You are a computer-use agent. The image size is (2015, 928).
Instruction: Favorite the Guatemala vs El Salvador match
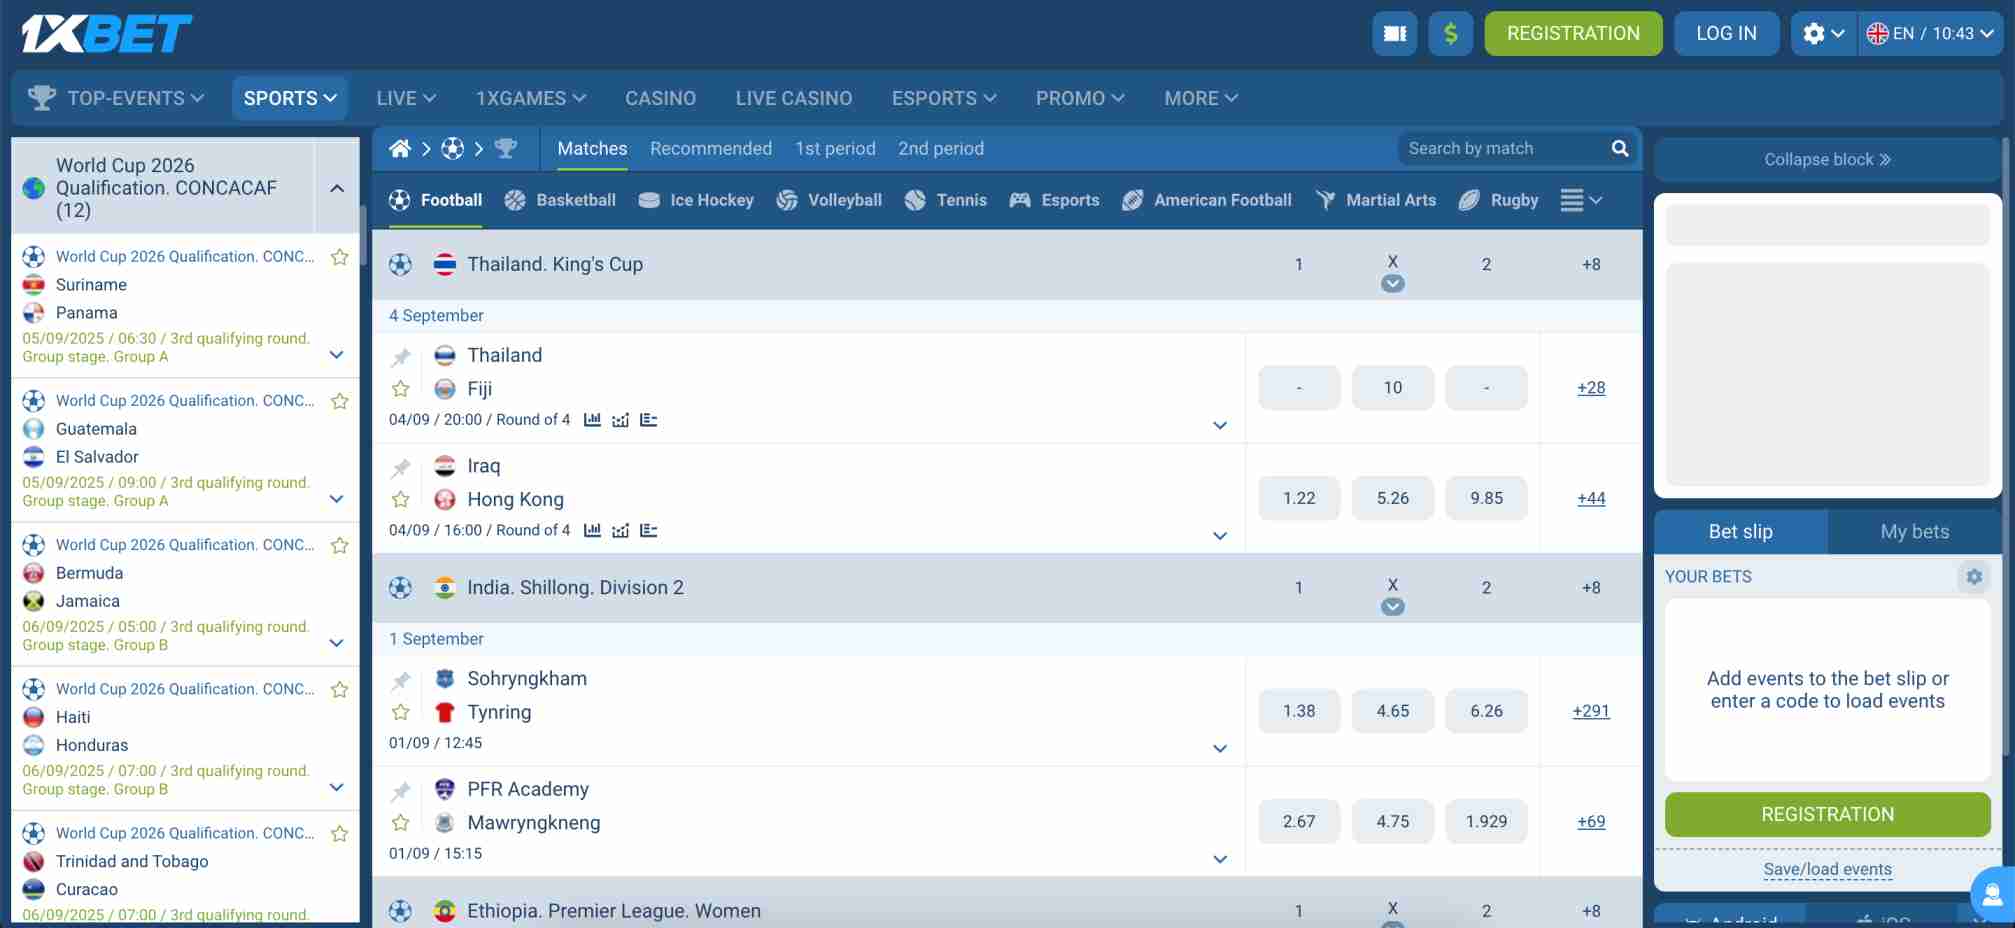coord(340,401)
